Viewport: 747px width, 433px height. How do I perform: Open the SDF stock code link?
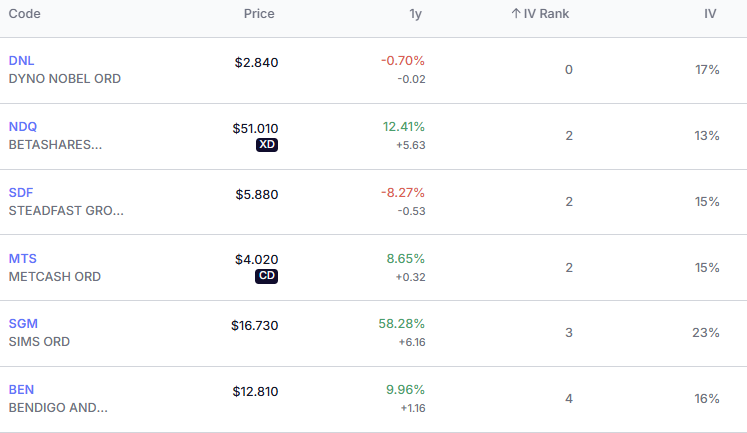click(21, 193)
